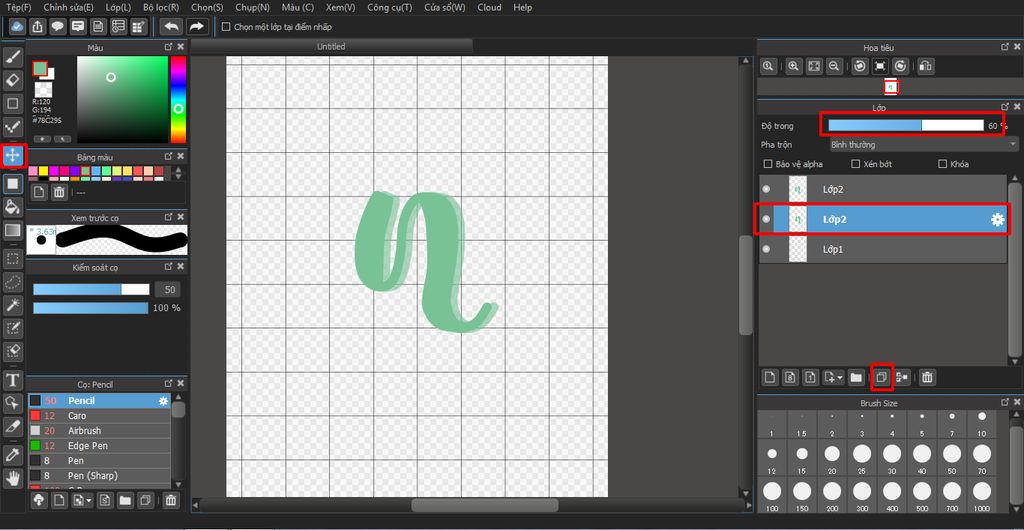Select the Hand pan tool
The image size is (1024, 530).
pyautogui.click(x=12, y=478)
